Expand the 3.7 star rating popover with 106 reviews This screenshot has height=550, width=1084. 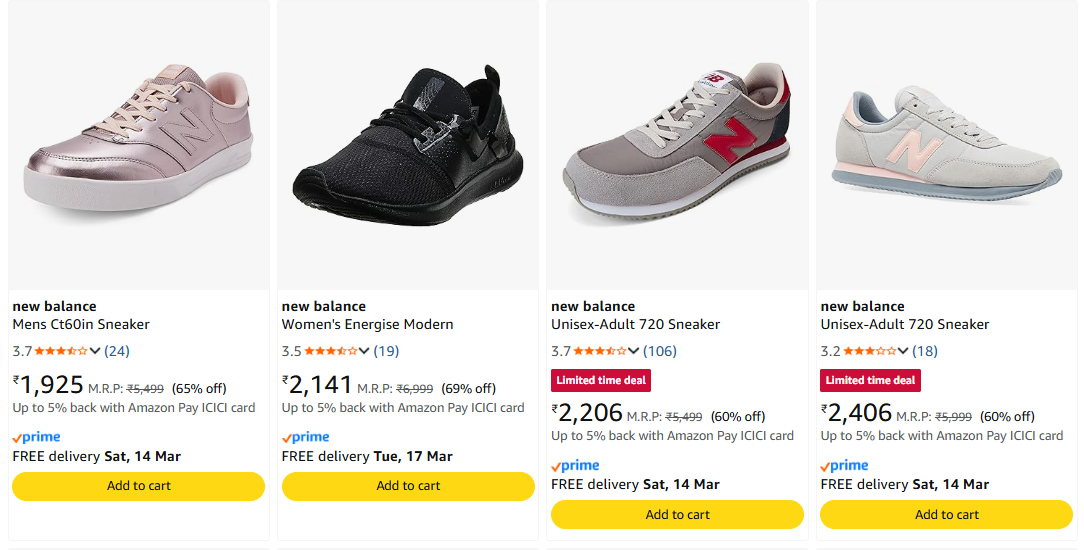point(633,351)
